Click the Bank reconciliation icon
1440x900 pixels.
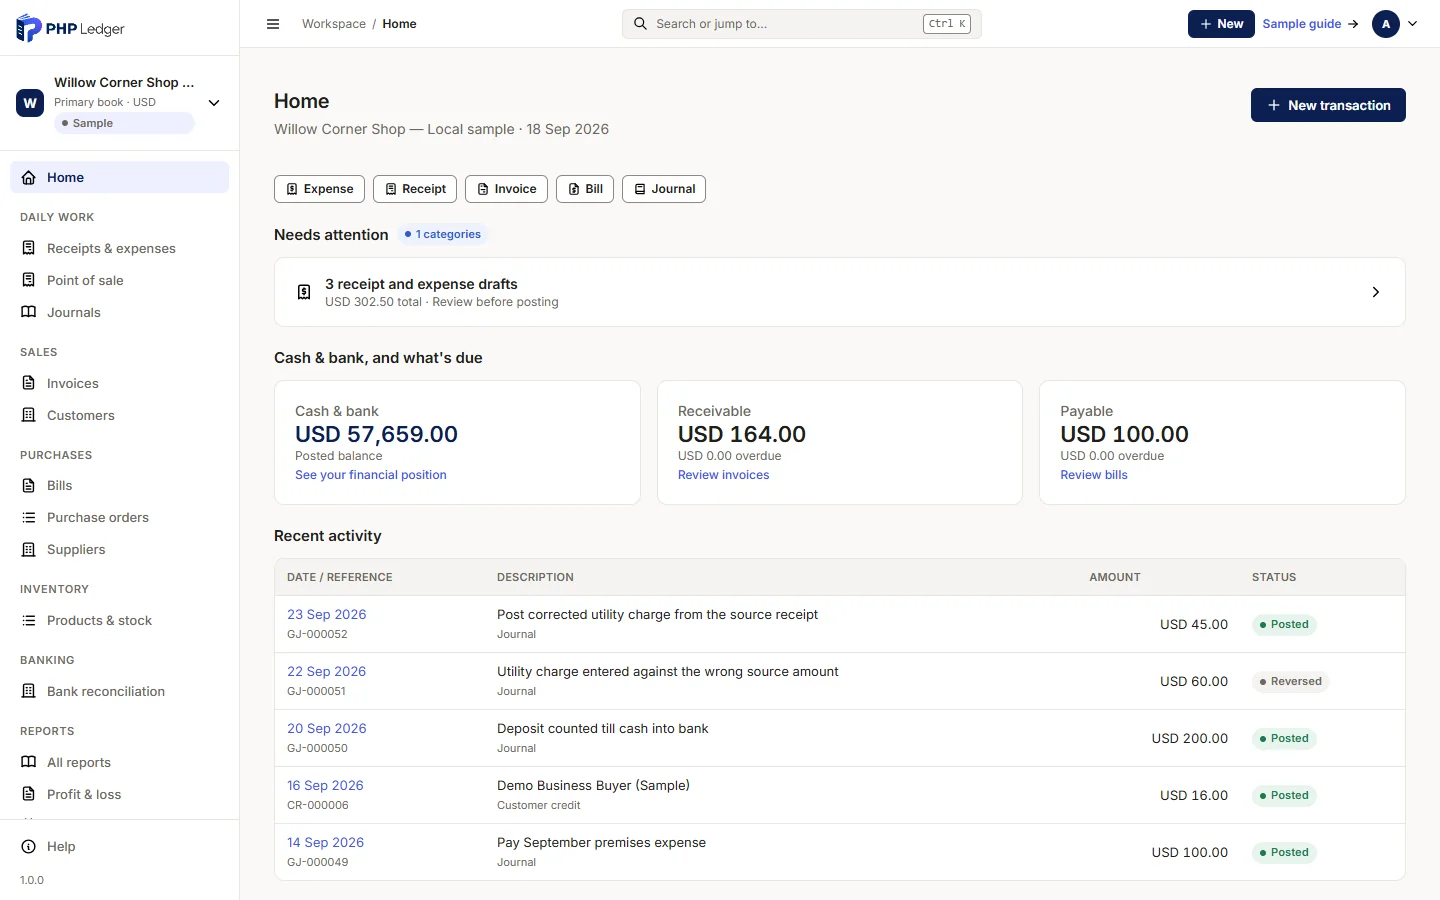(x=29, y=691)
